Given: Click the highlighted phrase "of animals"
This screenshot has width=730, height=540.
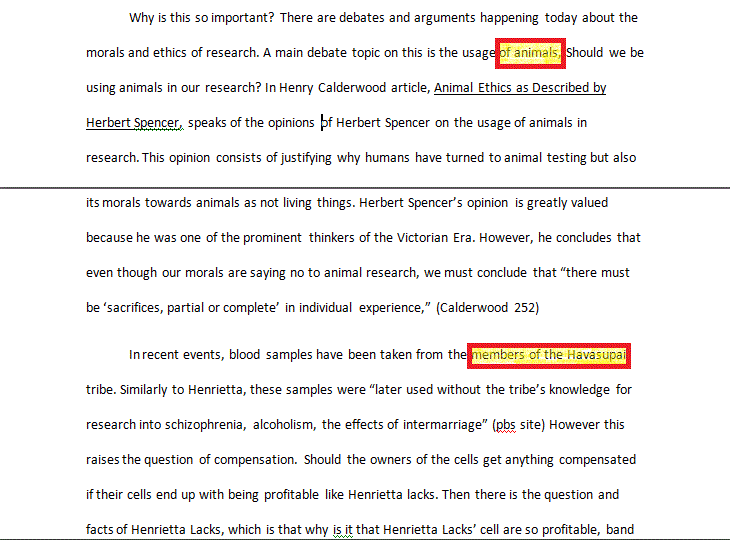Looking at the screenshot, I should coord(531,53).
